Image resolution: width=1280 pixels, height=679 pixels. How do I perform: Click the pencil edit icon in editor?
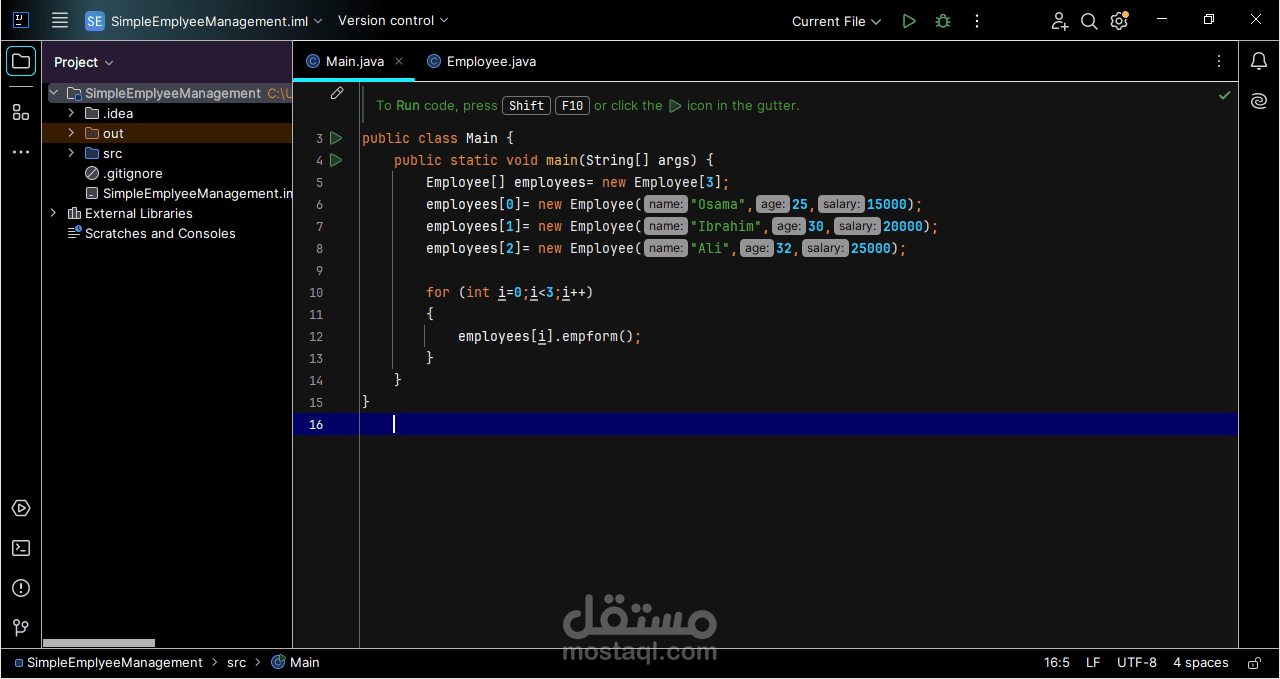click(x=337, y=93)
